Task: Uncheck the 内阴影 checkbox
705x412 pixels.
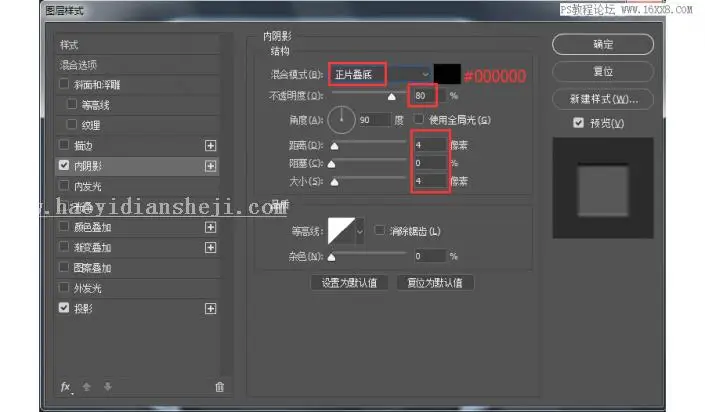Action: [64, 165]
